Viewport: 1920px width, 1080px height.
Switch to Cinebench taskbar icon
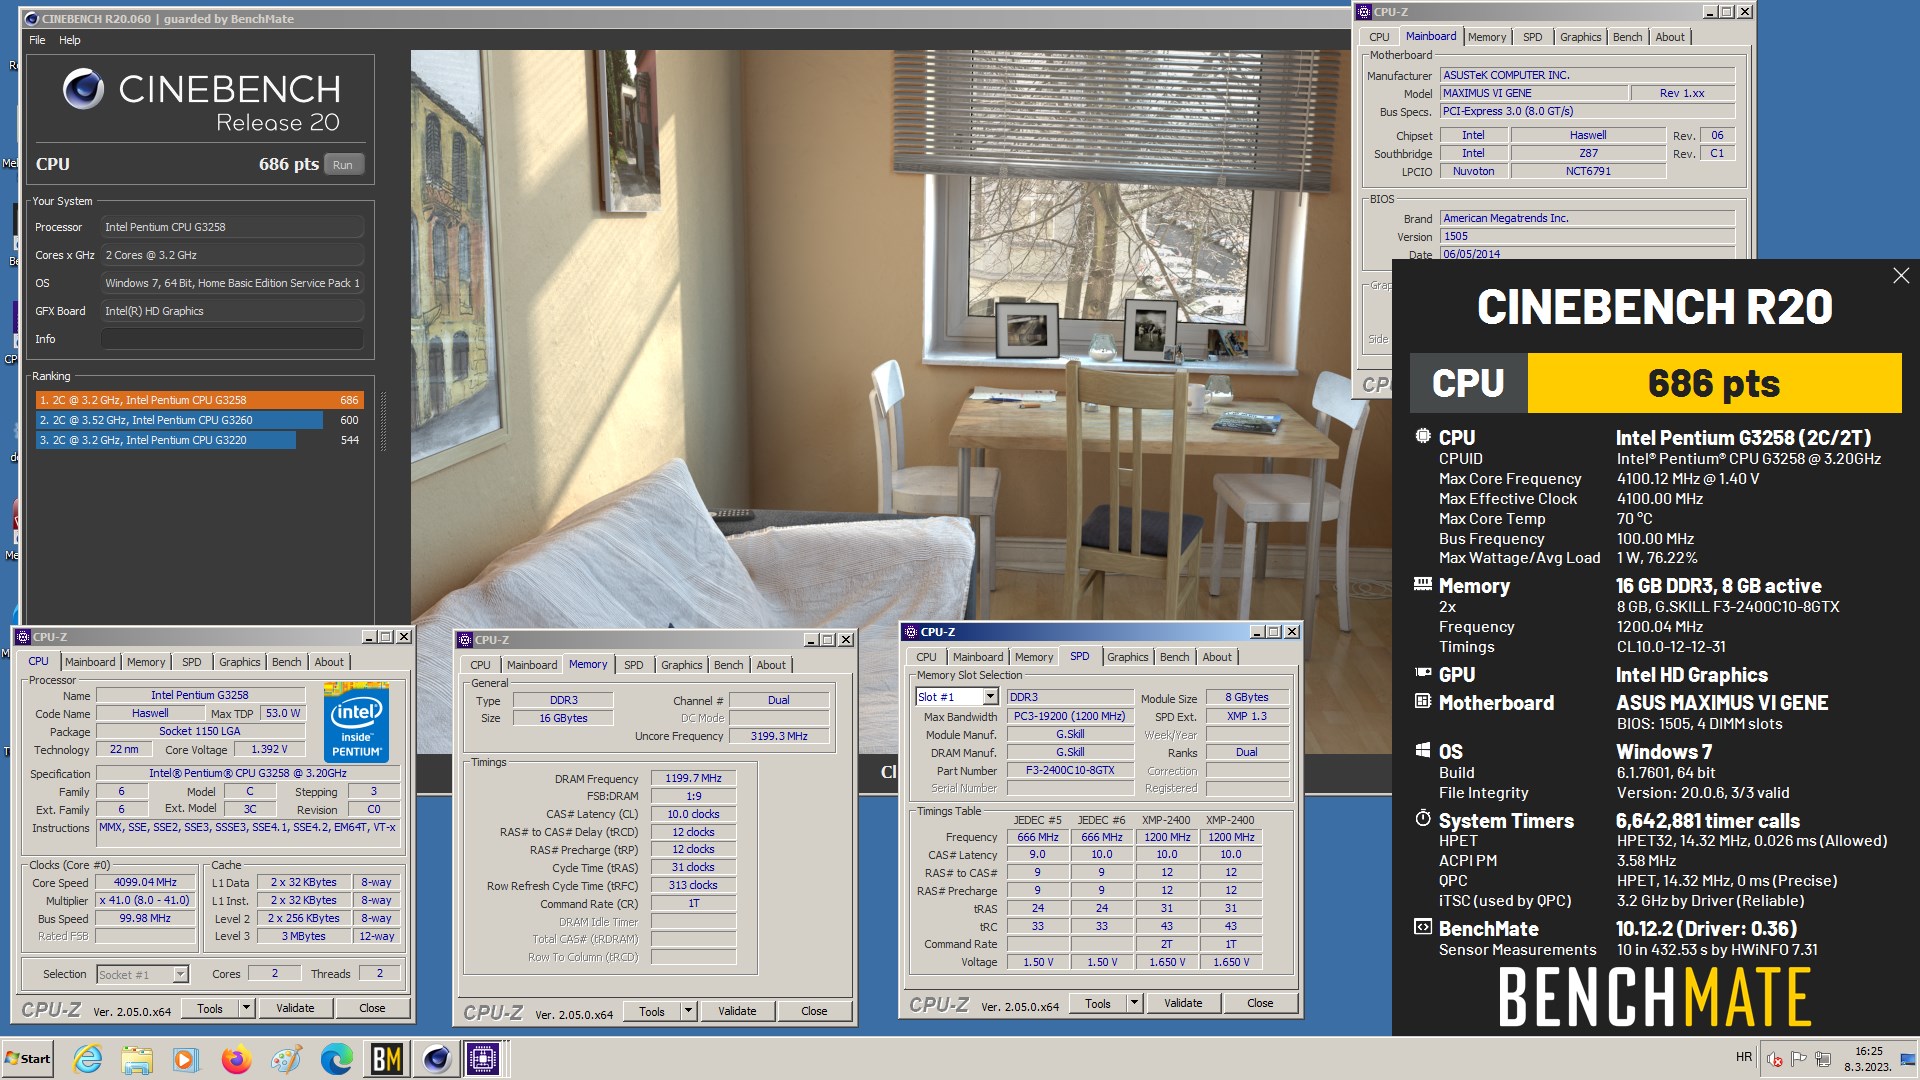[436, 1059]
